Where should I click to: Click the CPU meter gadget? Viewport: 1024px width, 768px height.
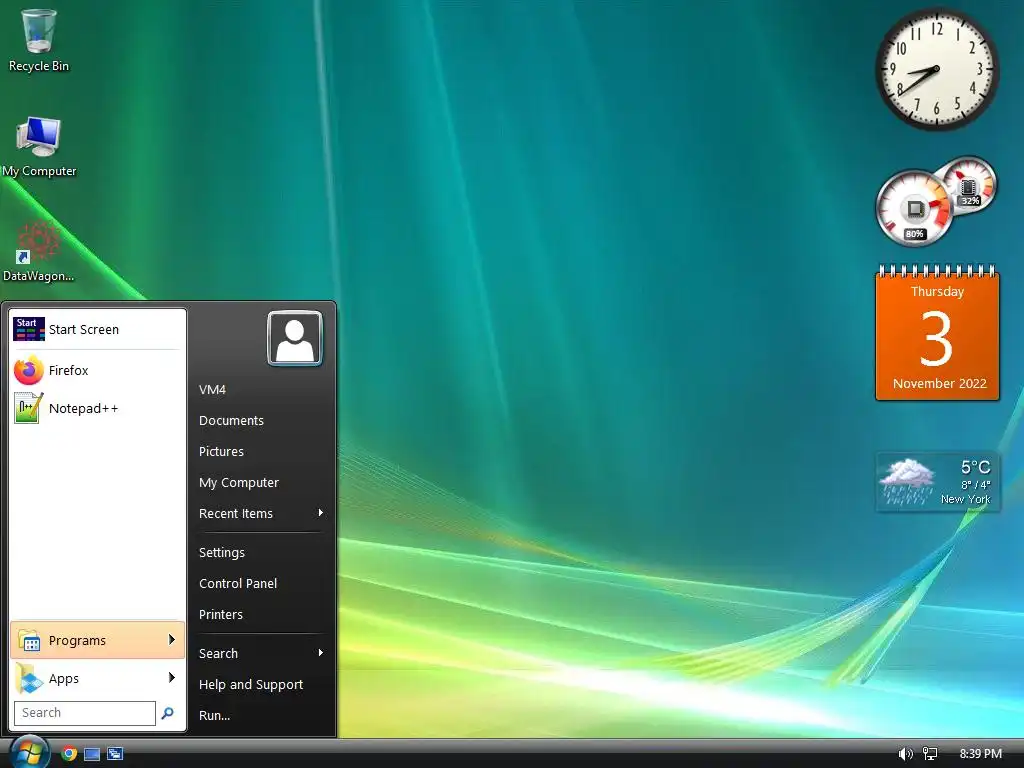[x=914, y=208]
